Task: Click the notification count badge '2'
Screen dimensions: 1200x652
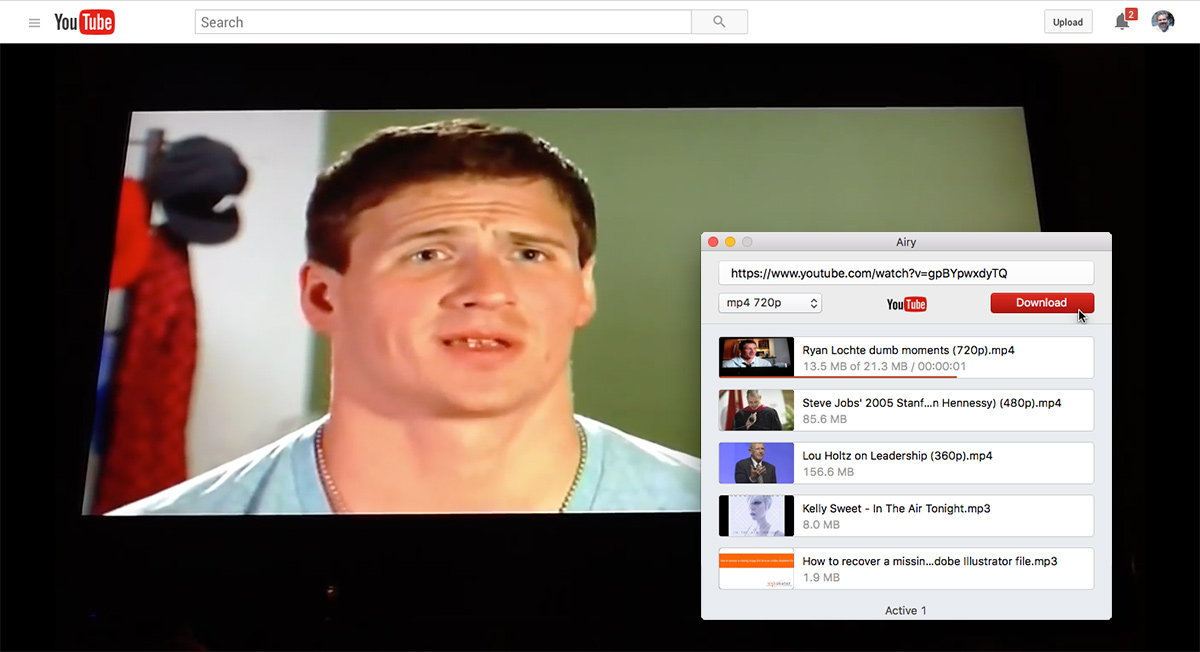Action: click(x=1131, y=14)
